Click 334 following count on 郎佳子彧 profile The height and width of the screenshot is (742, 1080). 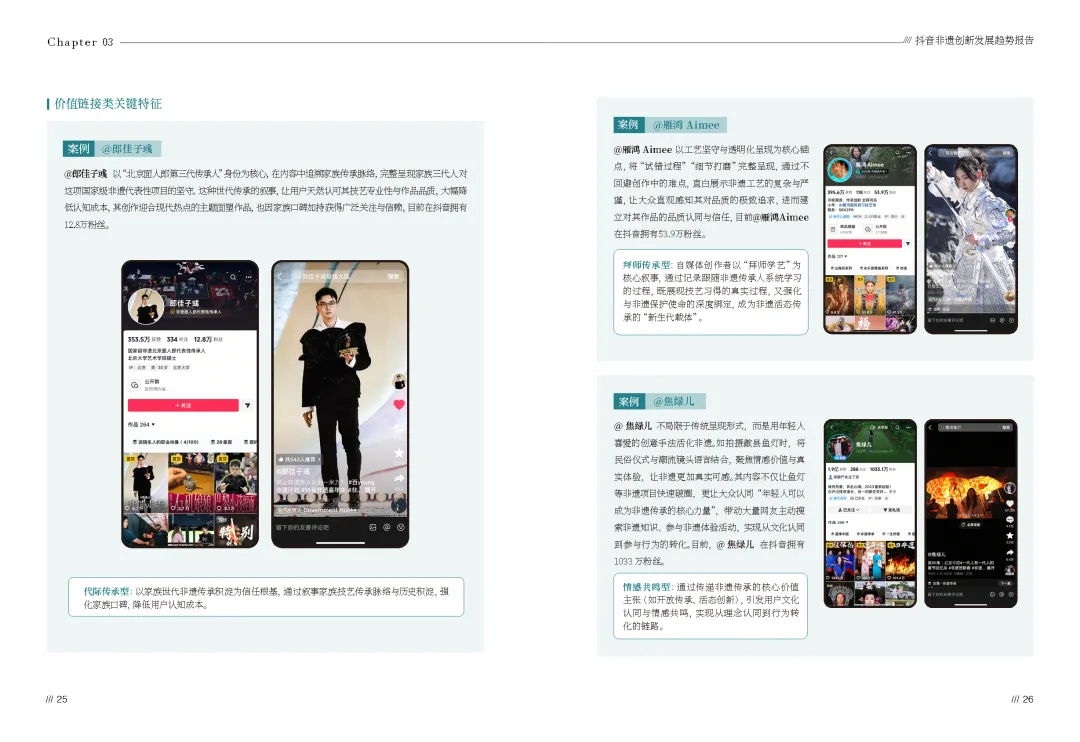(x=177, y=339)
